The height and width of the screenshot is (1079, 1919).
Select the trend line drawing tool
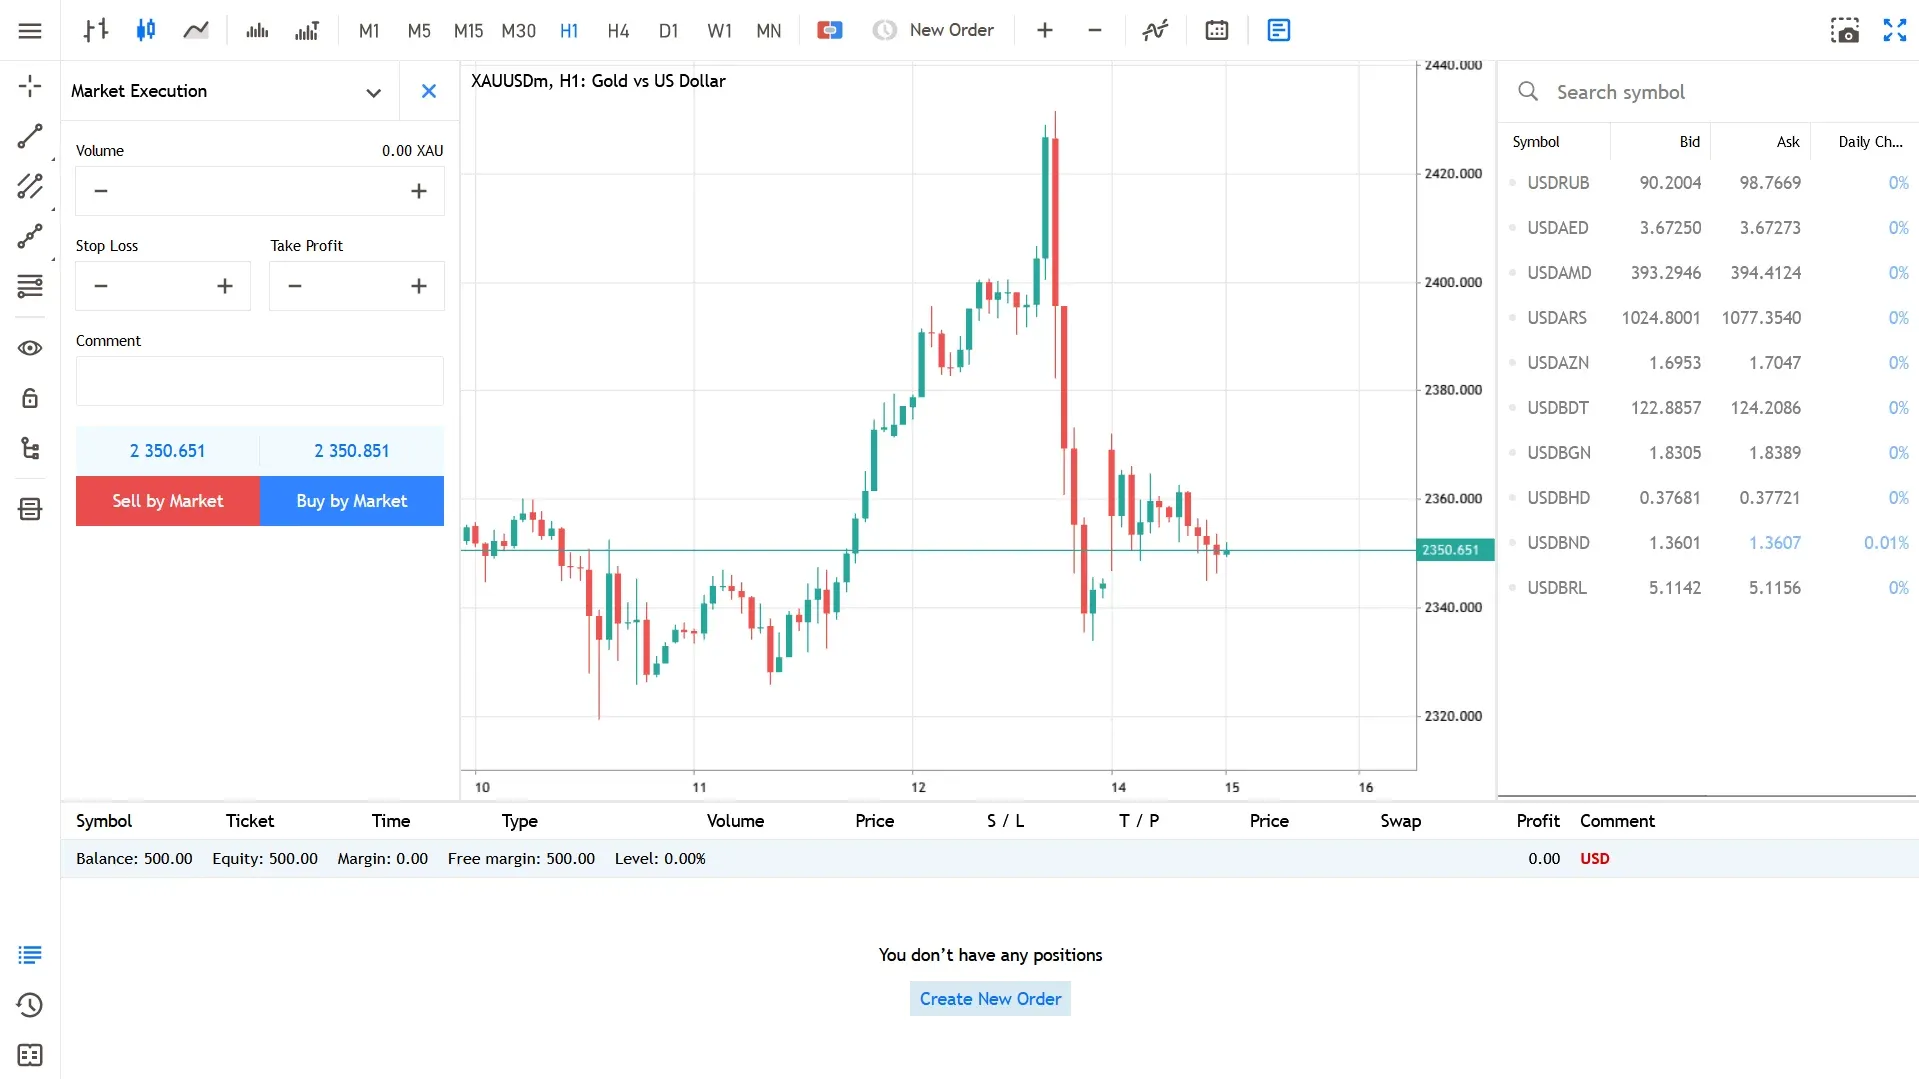pos(30,136)
